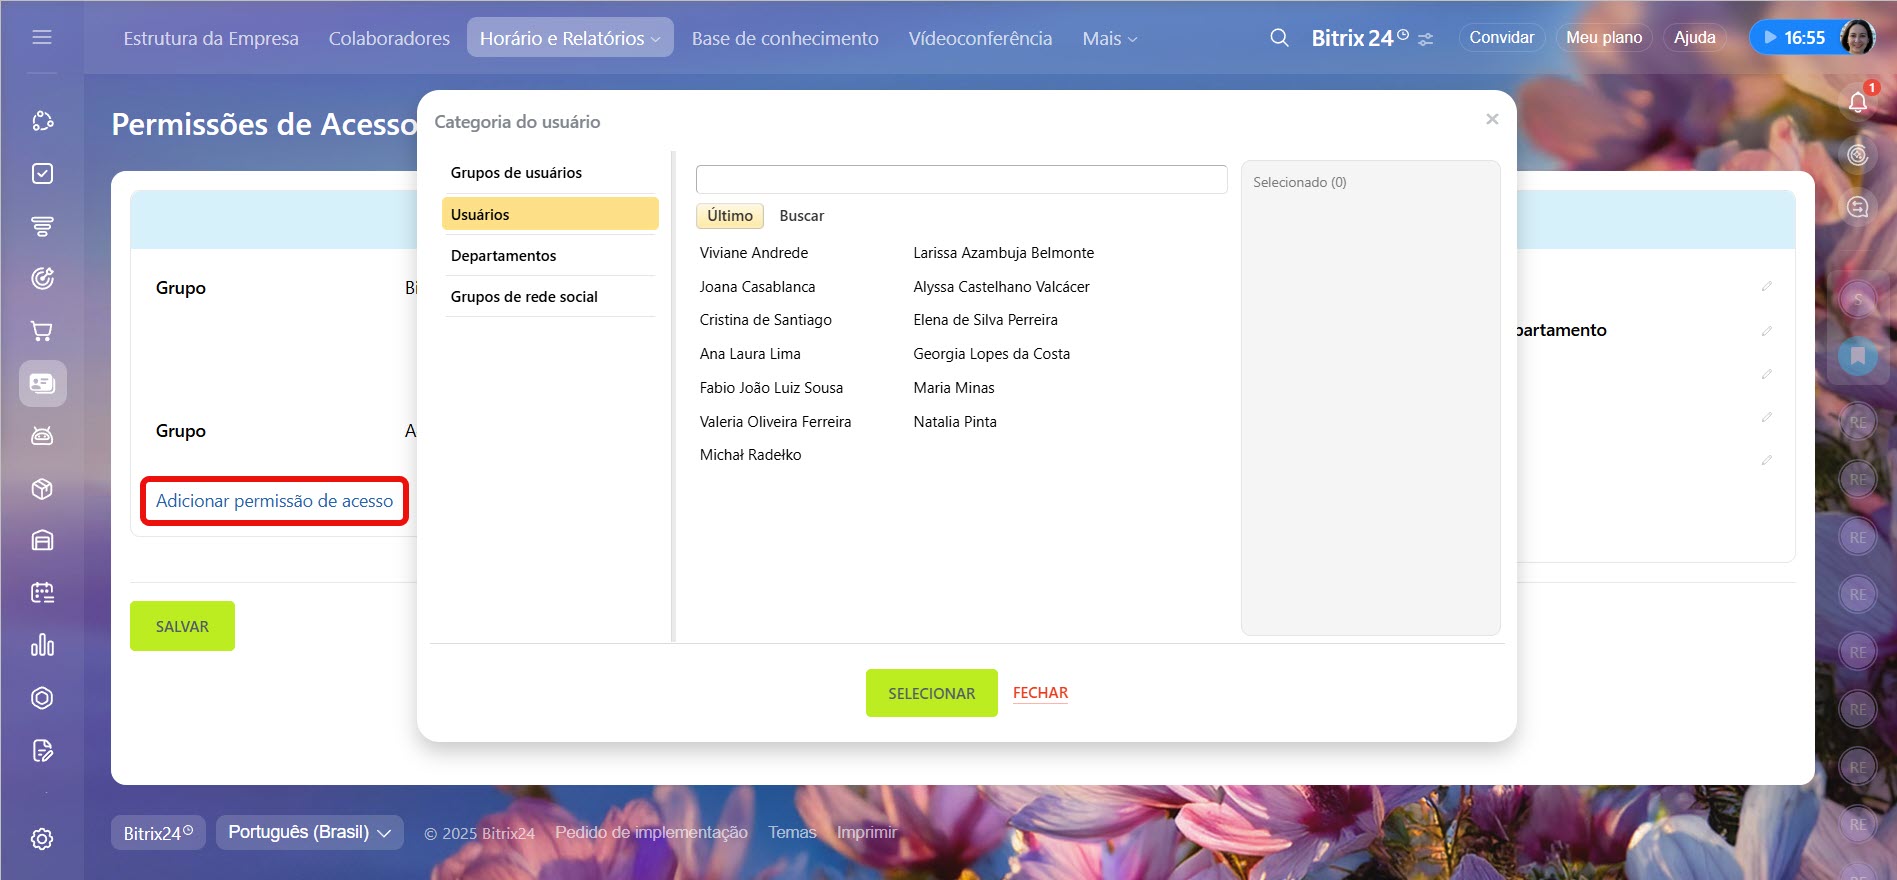Viewport: 1897px width, 880px height.
Task: Click the user profile avatar
Action: [x=1857, y=38]
